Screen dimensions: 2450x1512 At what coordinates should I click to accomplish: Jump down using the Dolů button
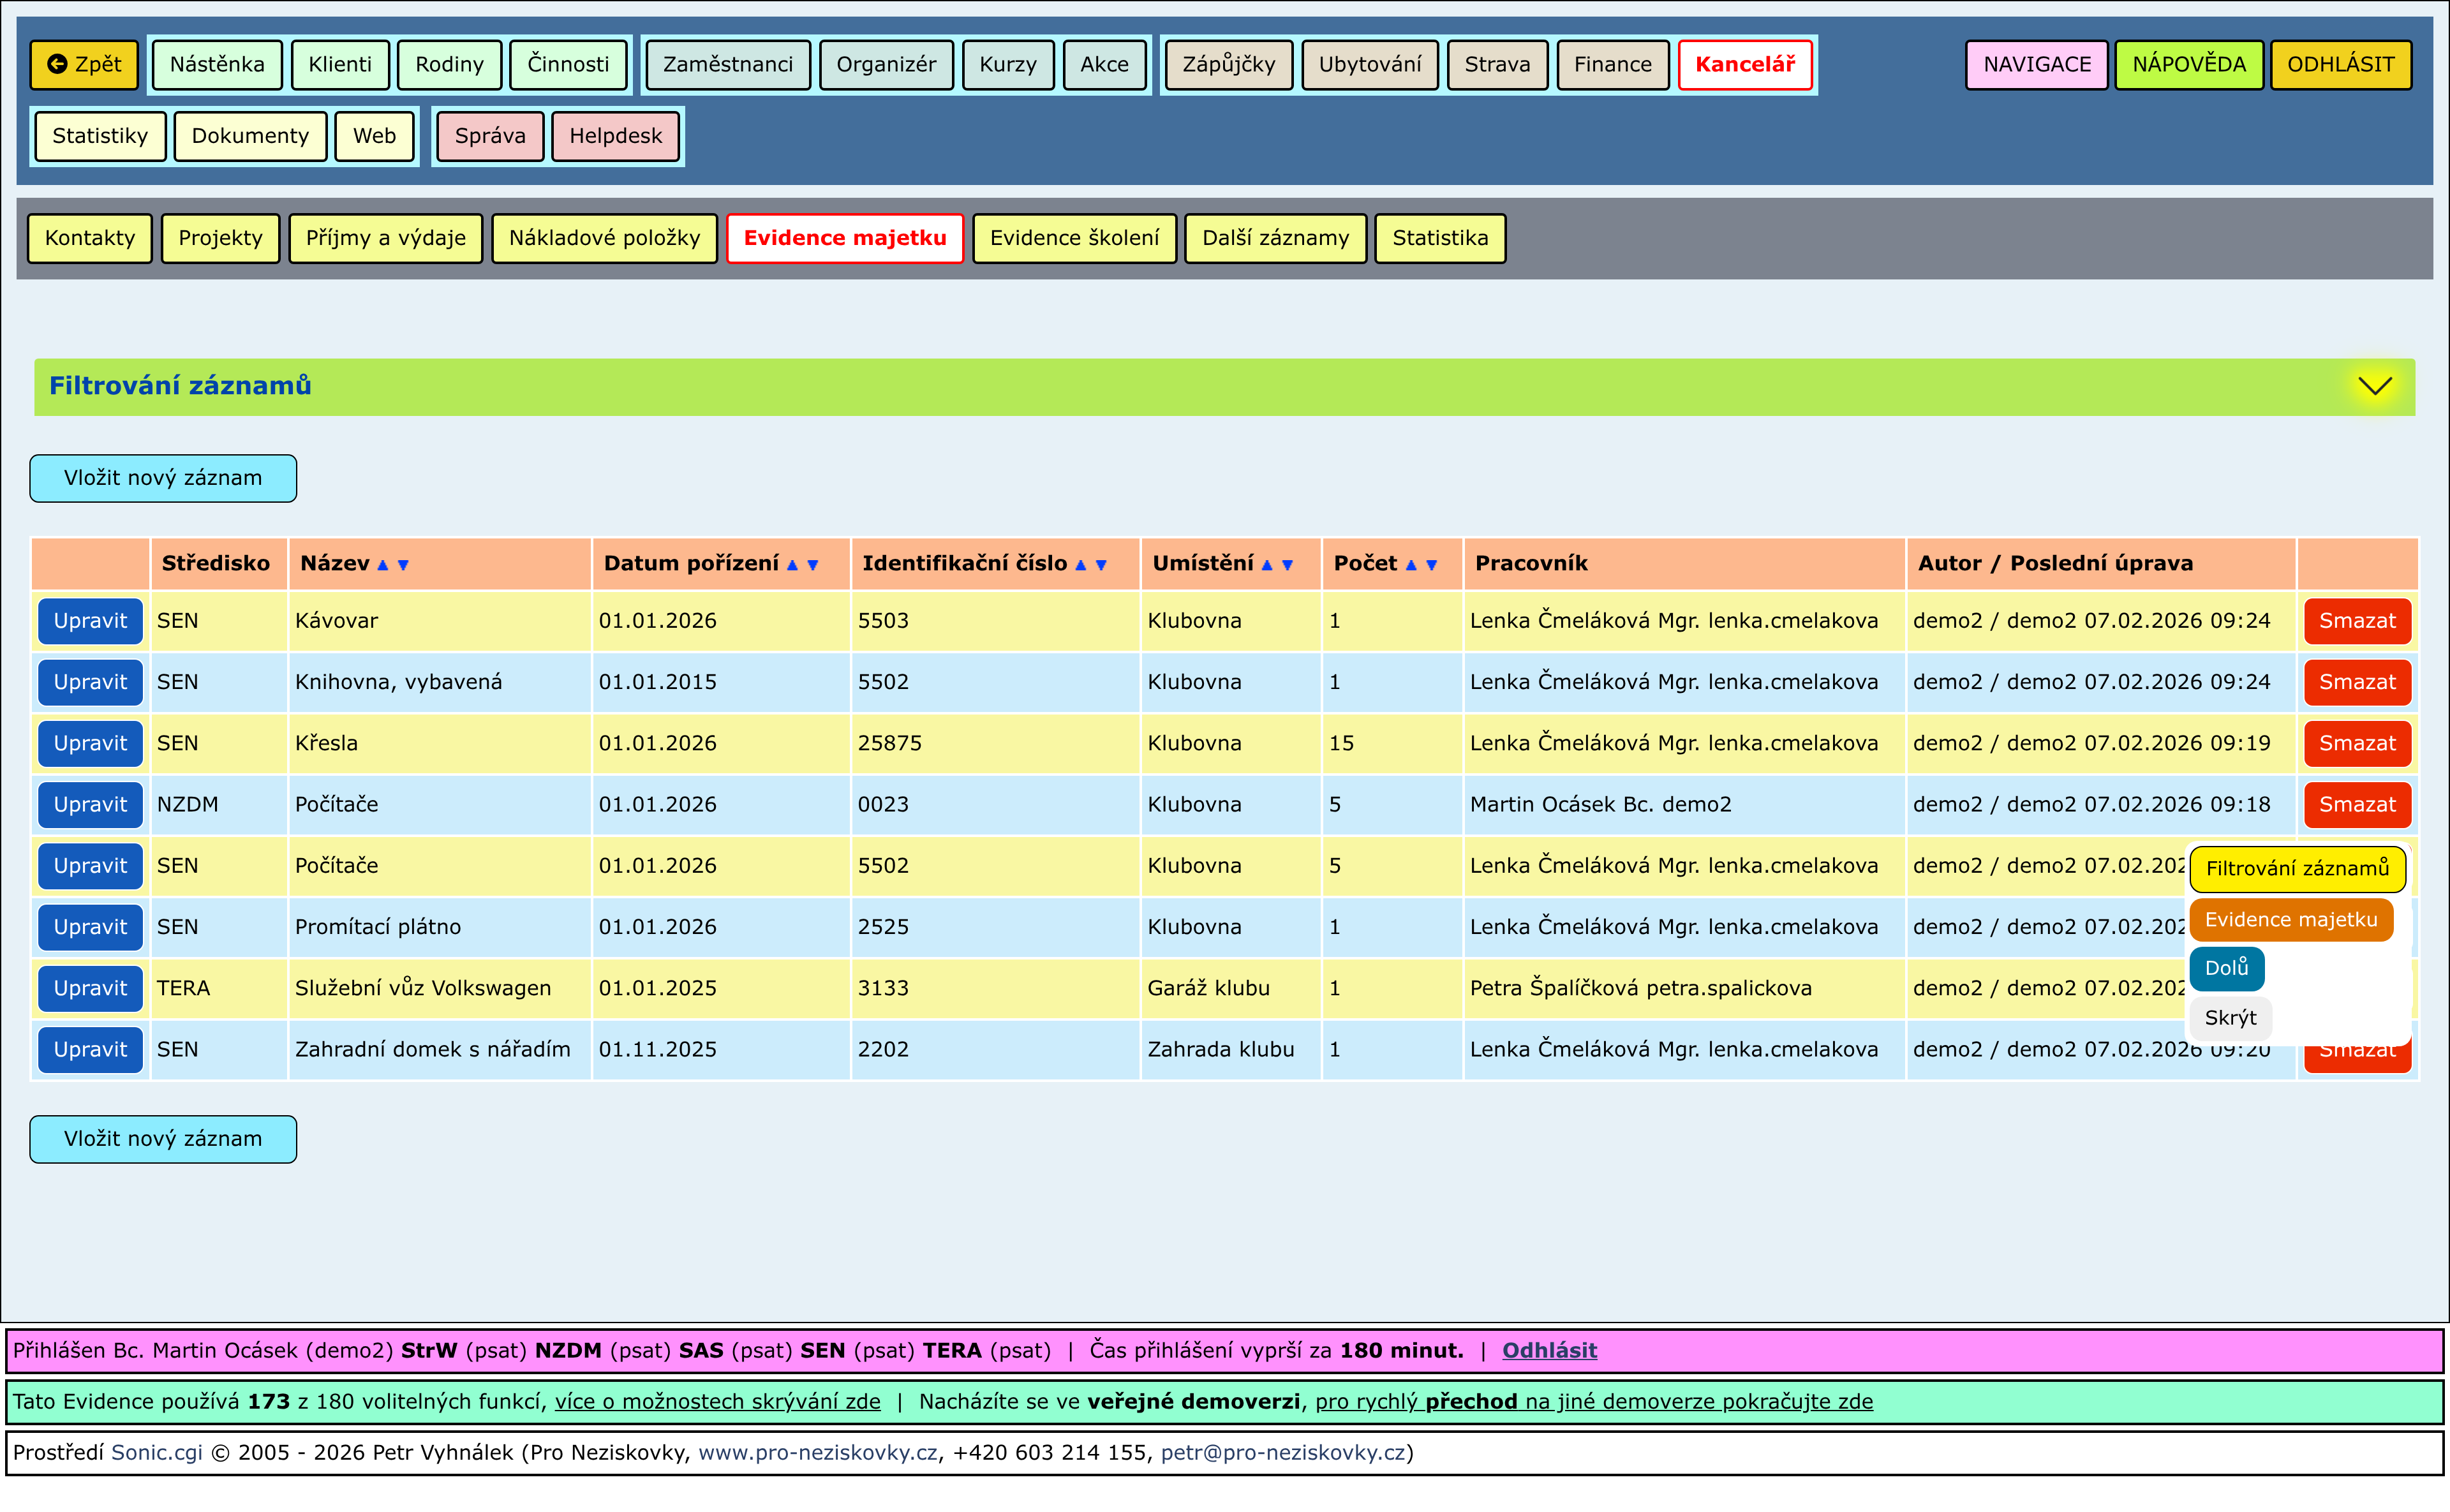(2226, 968)
